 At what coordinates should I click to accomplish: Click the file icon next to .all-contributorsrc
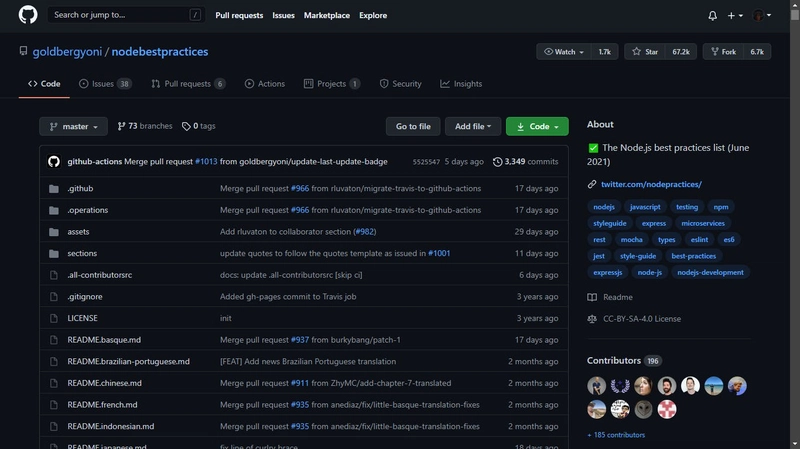tap(54, 275)
